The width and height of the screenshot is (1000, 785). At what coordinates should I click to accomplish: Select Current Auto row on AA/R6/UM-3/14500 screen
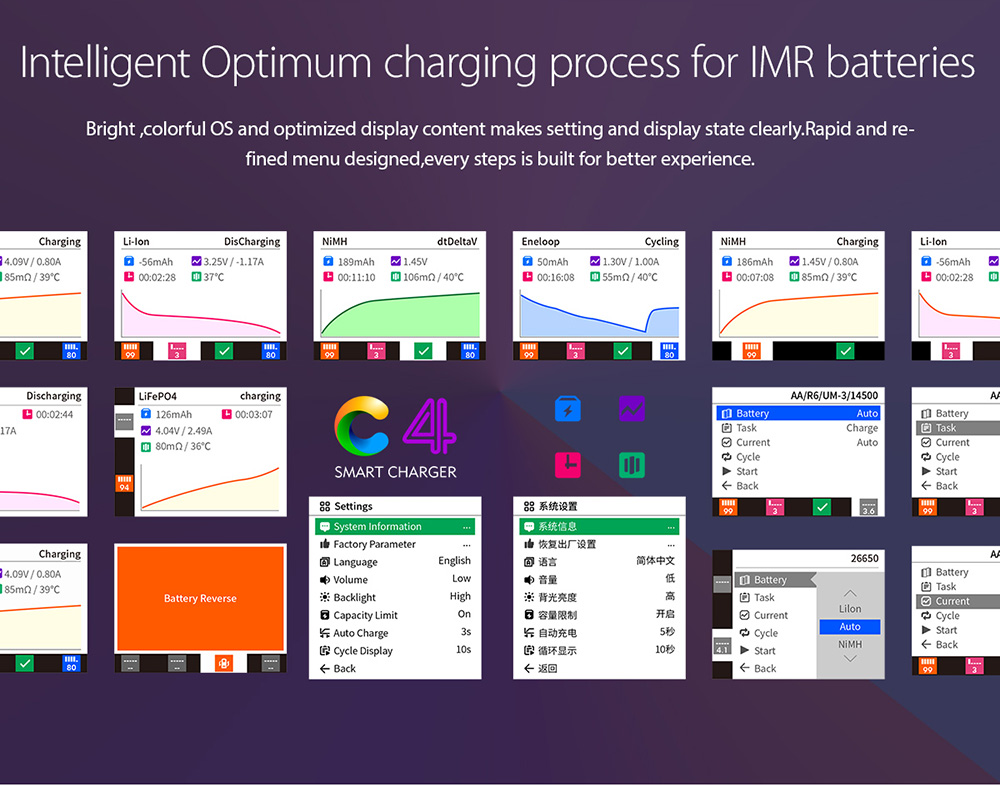click(x=798, y=443)
